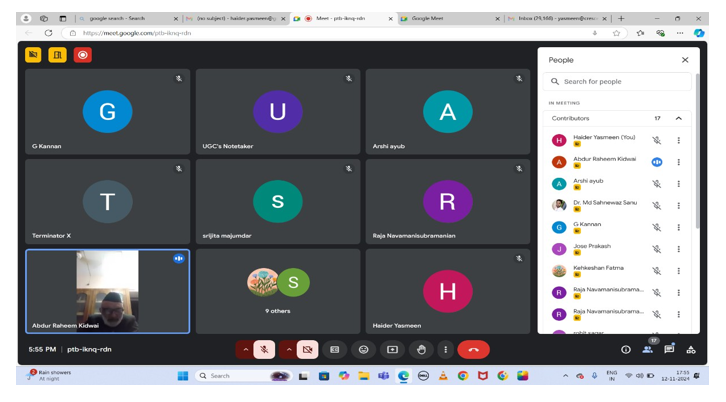Click the present screen button

392,349
